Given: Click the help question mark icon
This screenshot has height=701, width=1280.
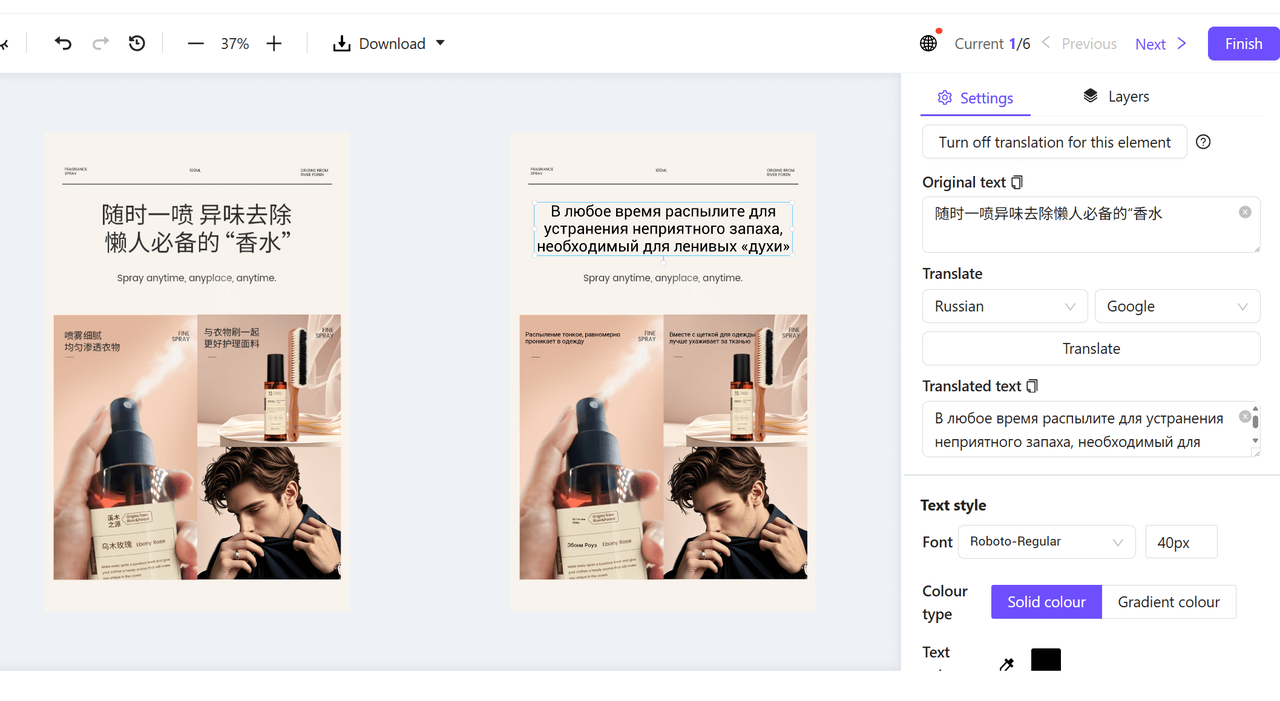Looking at the screenshot, I should tap(1203, 142).
